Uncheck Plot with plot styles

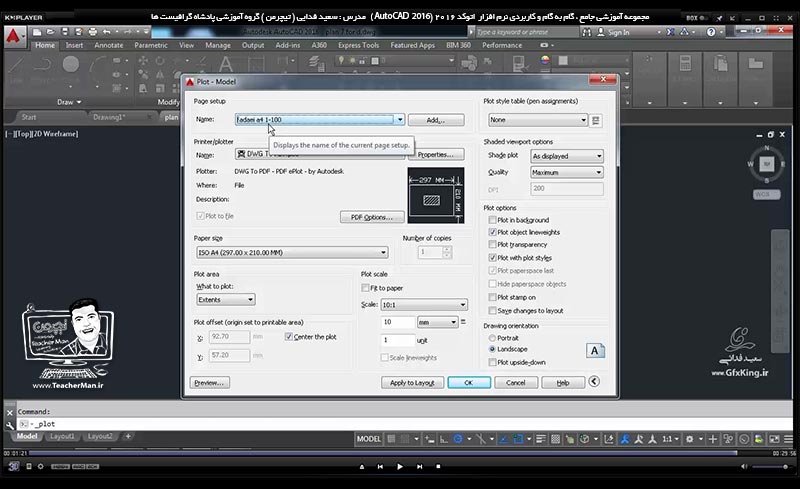click(492, 258)
